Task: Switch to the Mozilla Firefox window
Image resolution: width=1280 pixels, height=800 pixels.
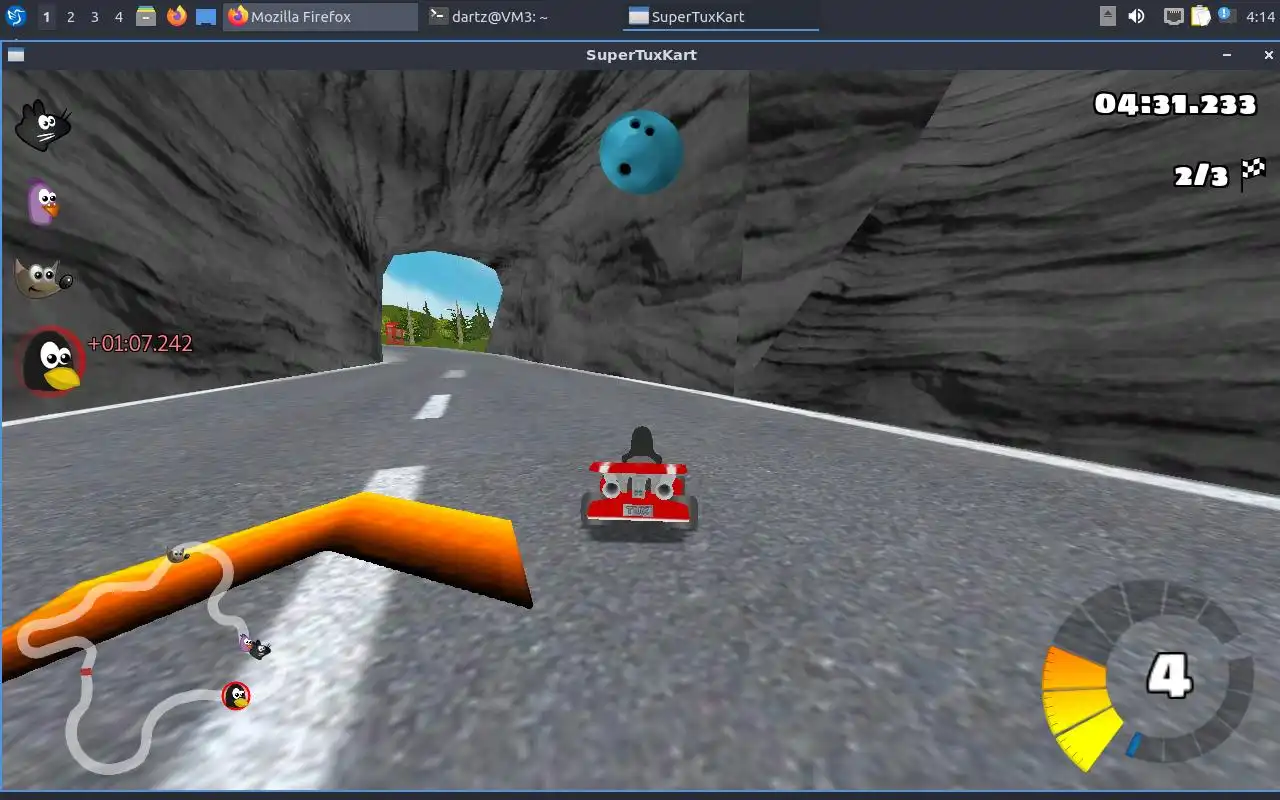Action: coord(321,17)
